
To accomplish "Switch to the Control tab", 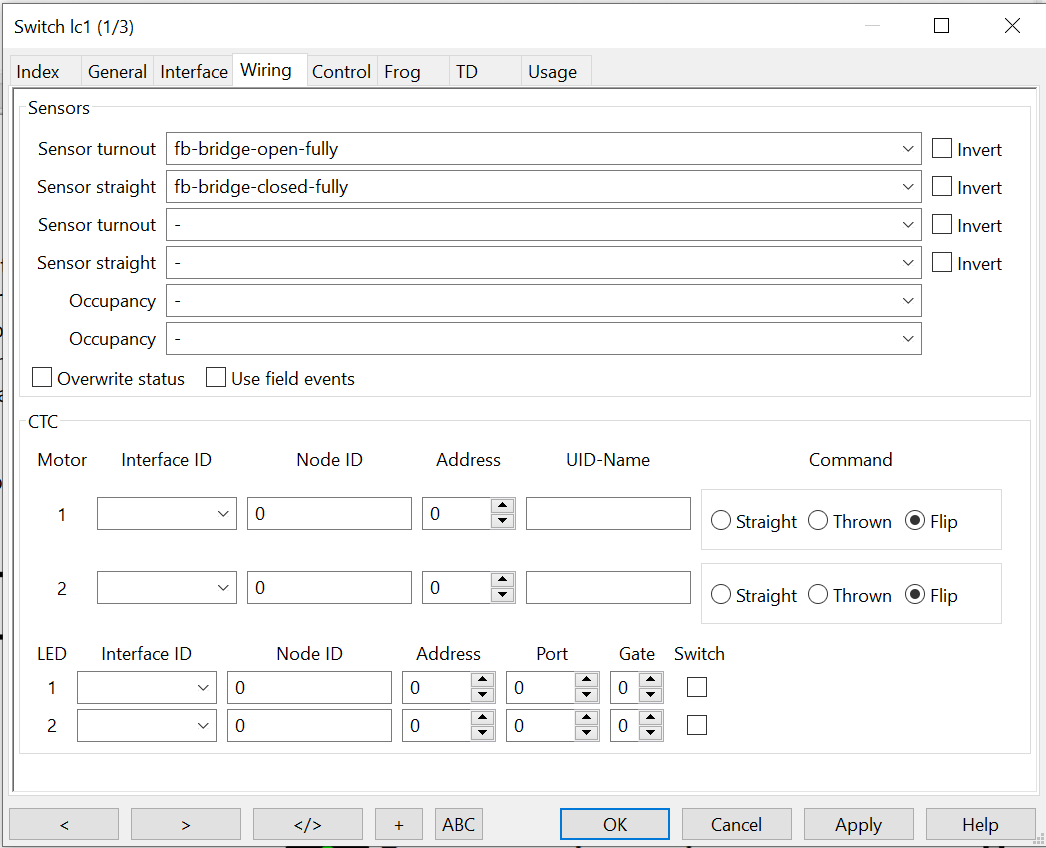I will click(341, 71).
